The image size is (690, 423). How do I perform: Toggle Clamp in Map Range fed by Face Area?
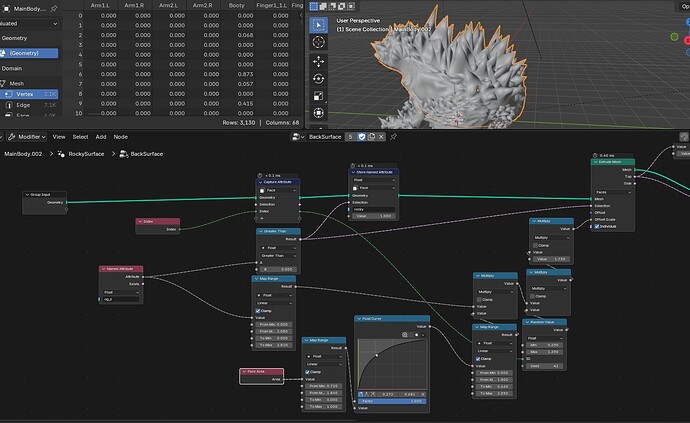click(307, 372)
